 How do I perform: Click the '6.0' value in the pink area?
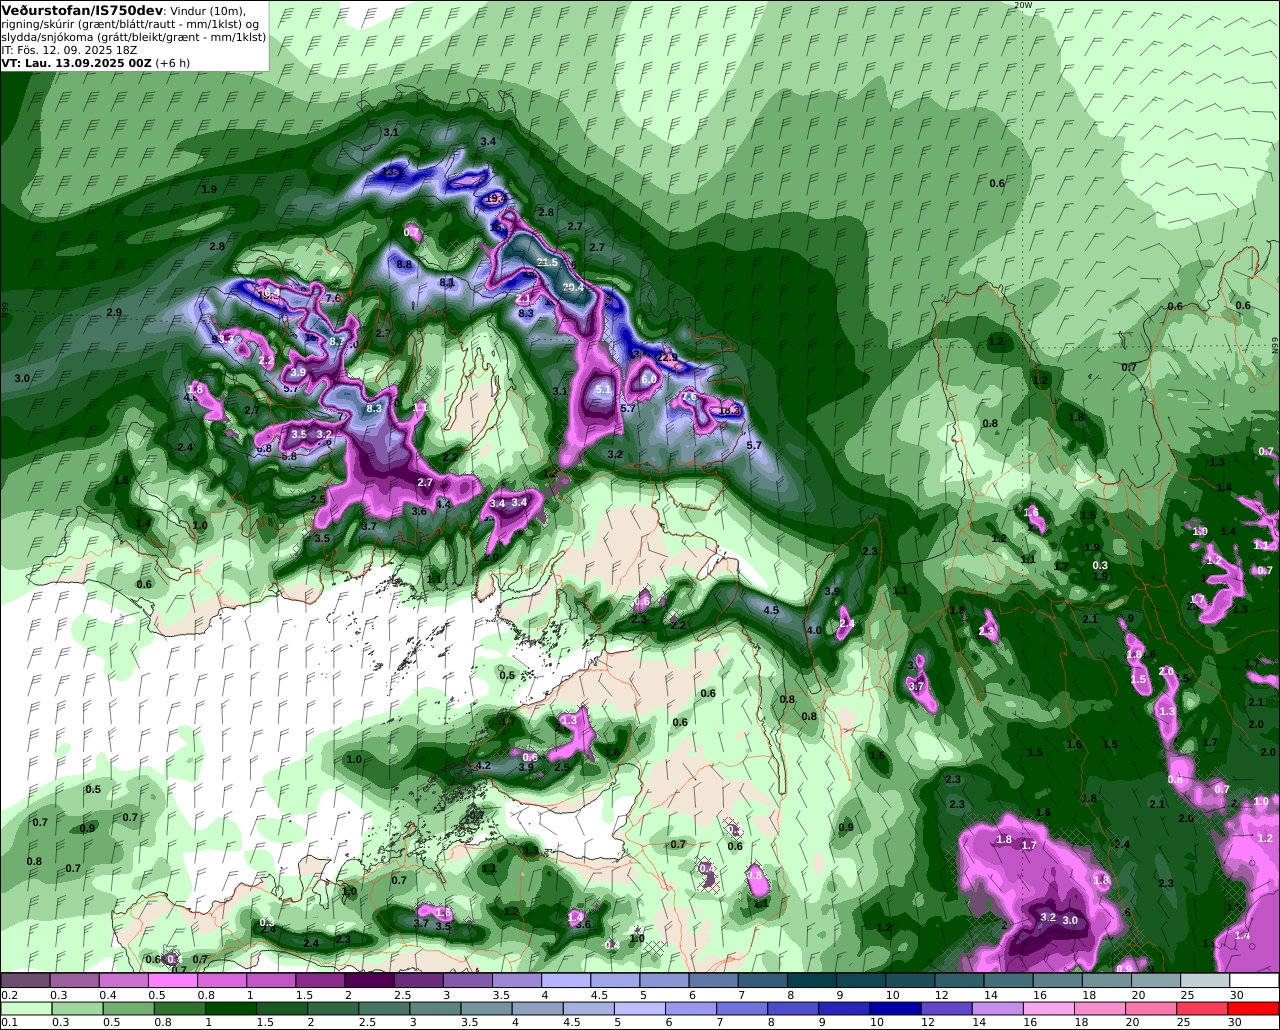point(648,379)
